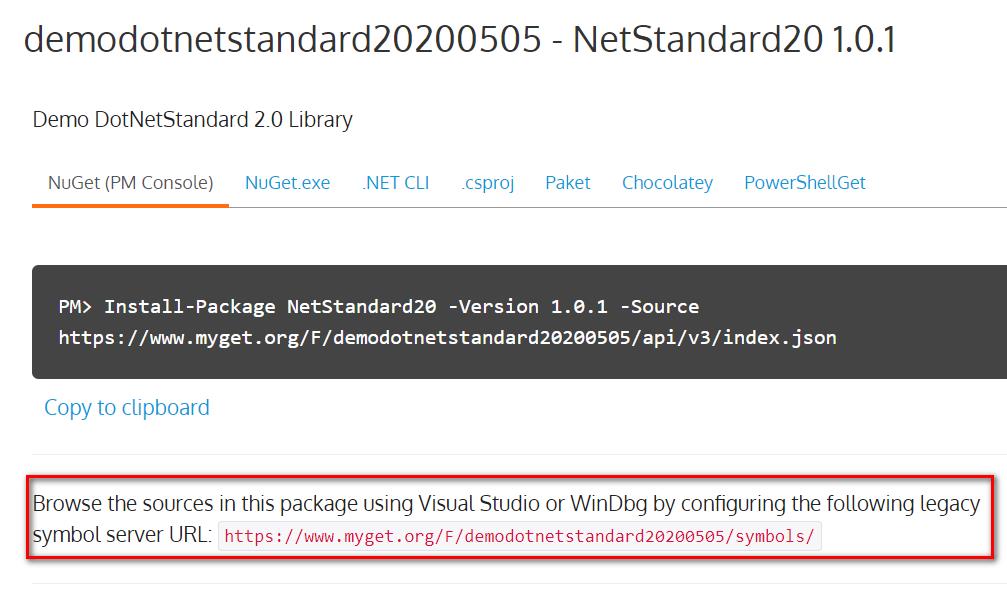Click the 'Browse the sources' sentence start
Image resolution: width=1007 pixels, height=595 pixels.
pyautogui.click(x=110, y=503)
